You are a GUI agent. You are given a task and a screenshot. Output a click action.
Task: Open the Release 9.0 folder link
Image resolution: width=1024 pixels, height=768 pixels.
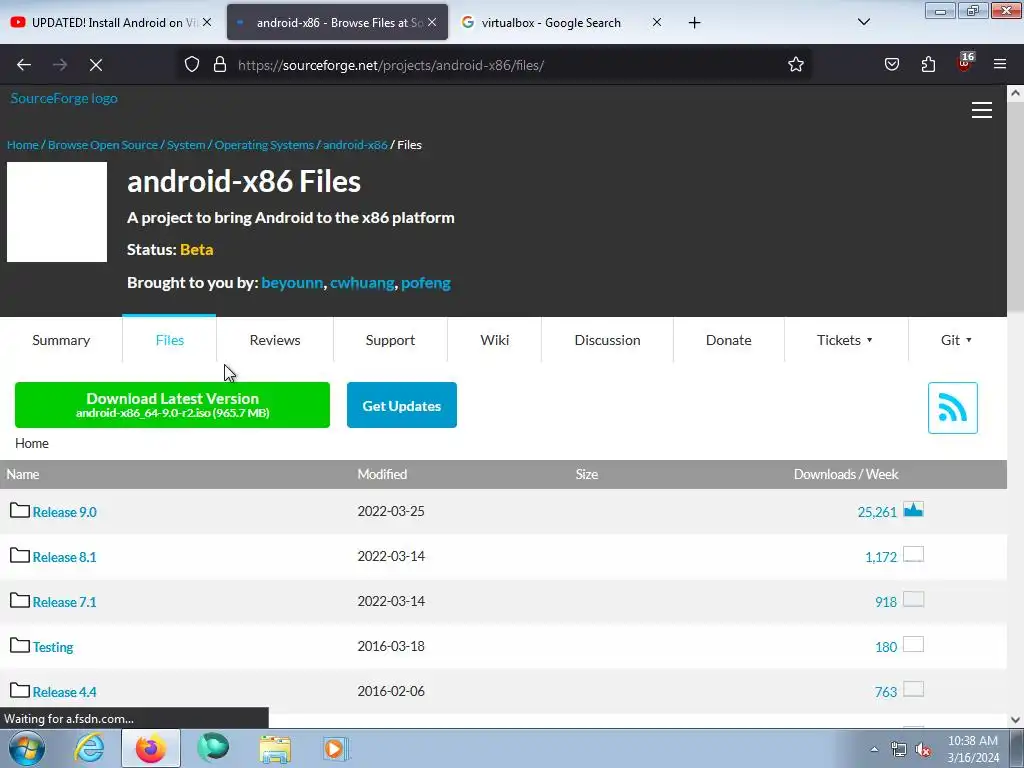click(65, 512)
